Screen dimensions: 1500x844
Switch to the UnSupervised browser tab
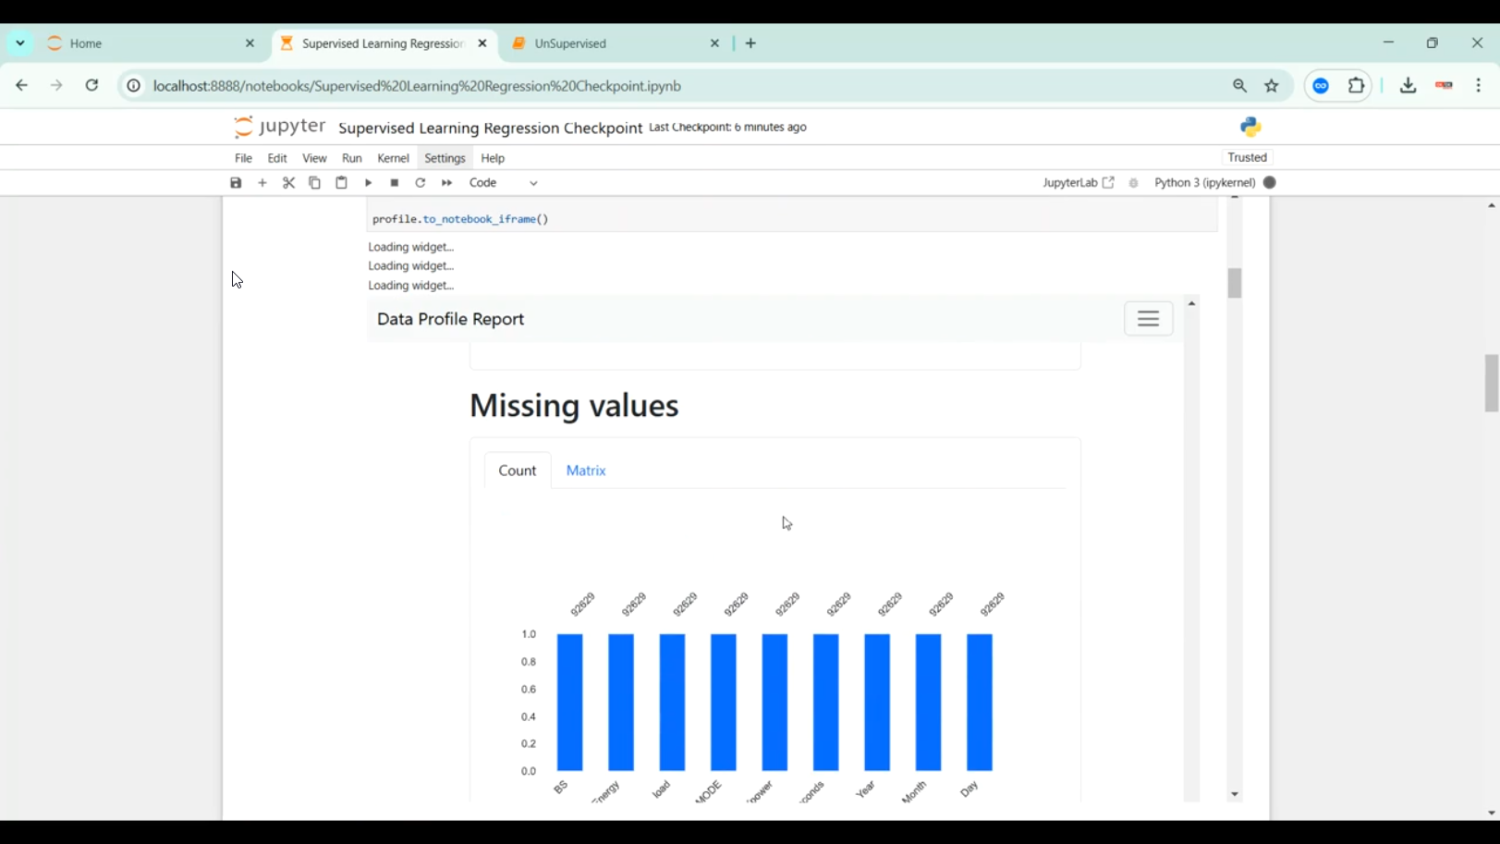(615, 43)
